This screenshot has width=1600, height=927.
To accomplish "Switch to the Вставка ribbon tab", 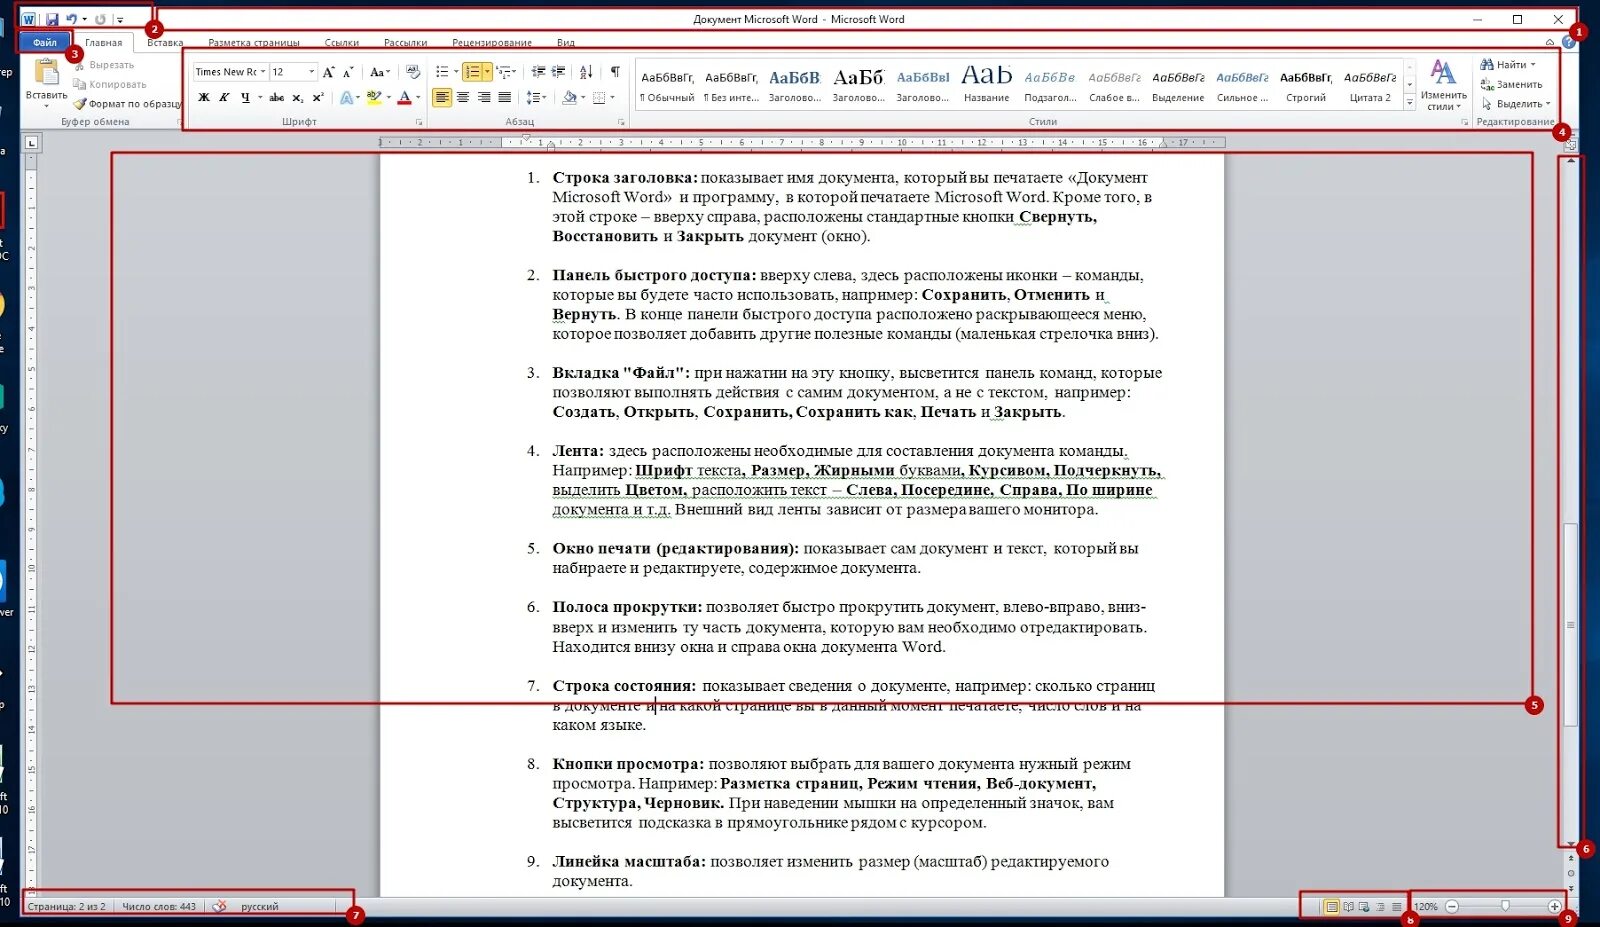I will click(x=165, y=43).
